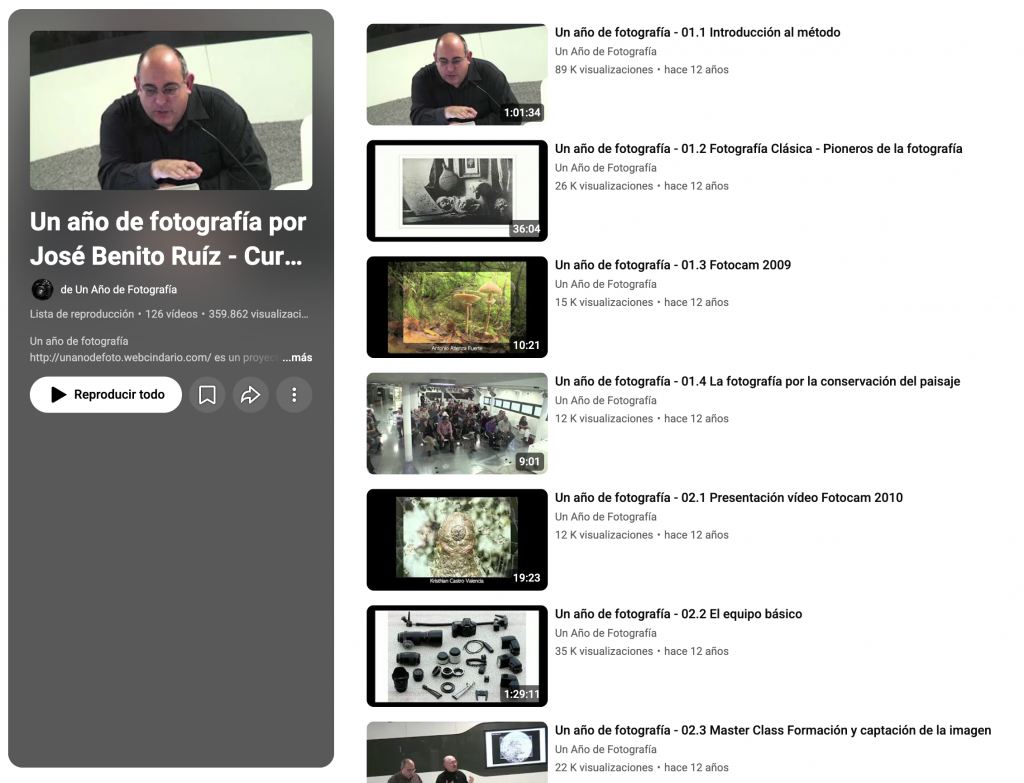Image resolution: width=1024 pixels, height=783 pixels.
Task: Click the 26 K visualizaciones text
Action: click(x=604, y=186)
